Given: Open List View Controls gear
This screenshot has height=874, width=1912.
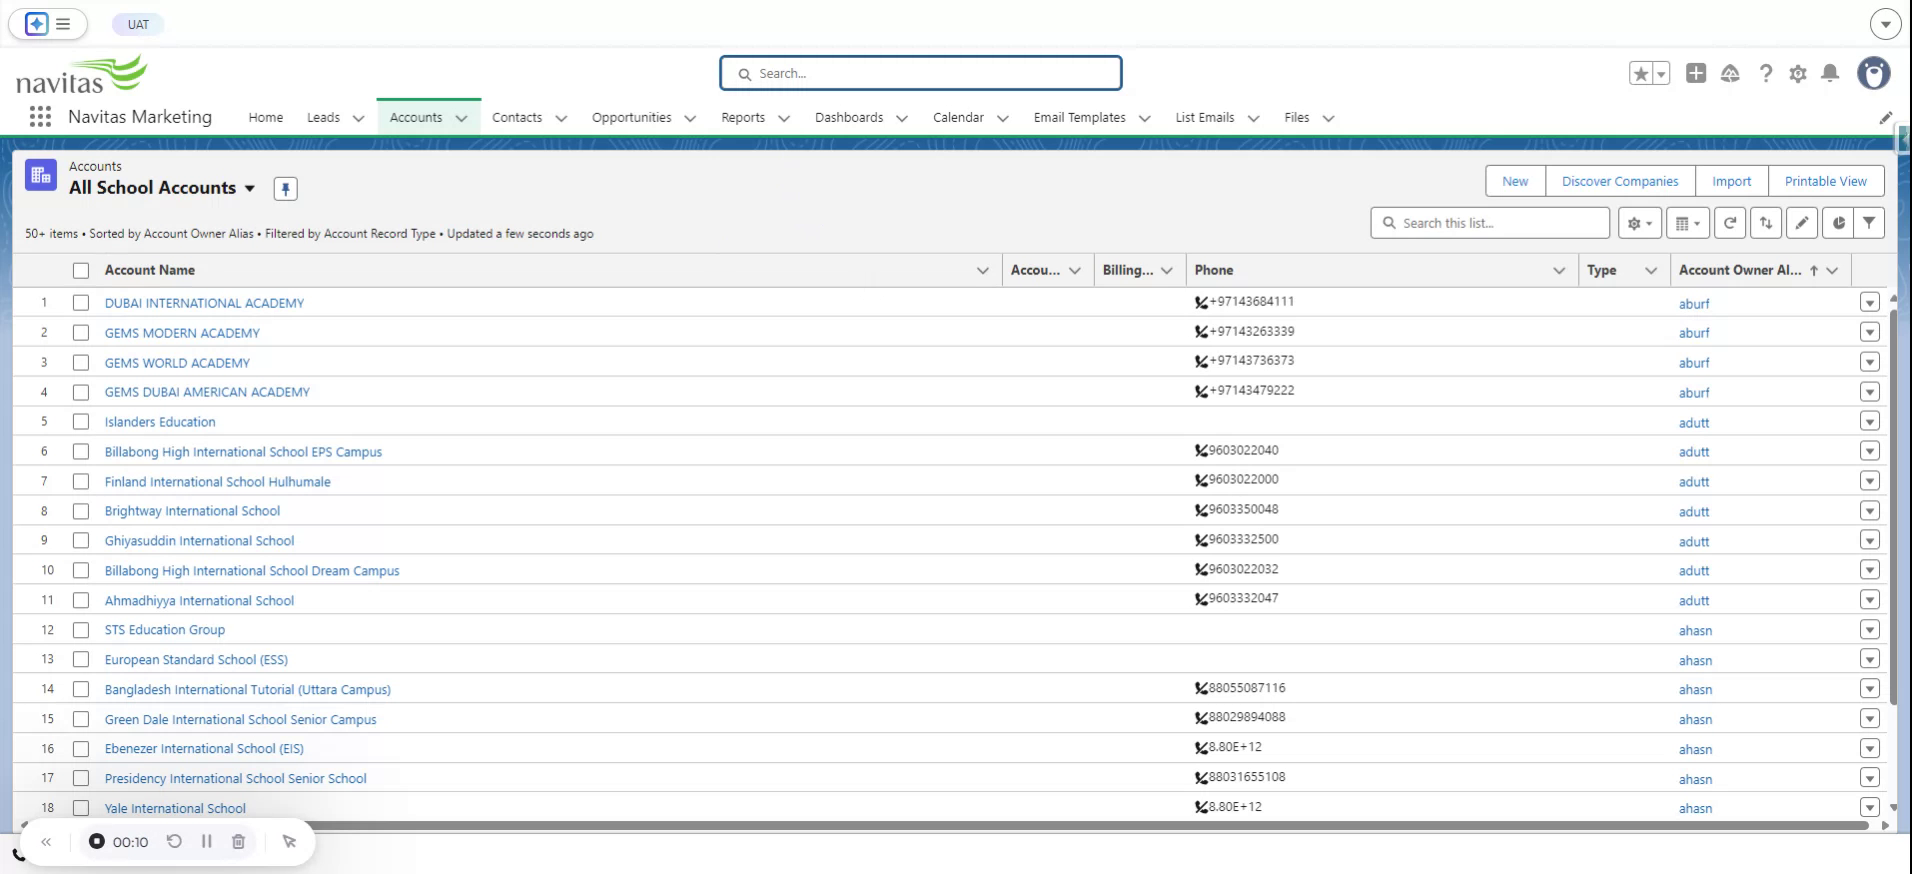Looking at the screenshot, I should click(1640, 223).
